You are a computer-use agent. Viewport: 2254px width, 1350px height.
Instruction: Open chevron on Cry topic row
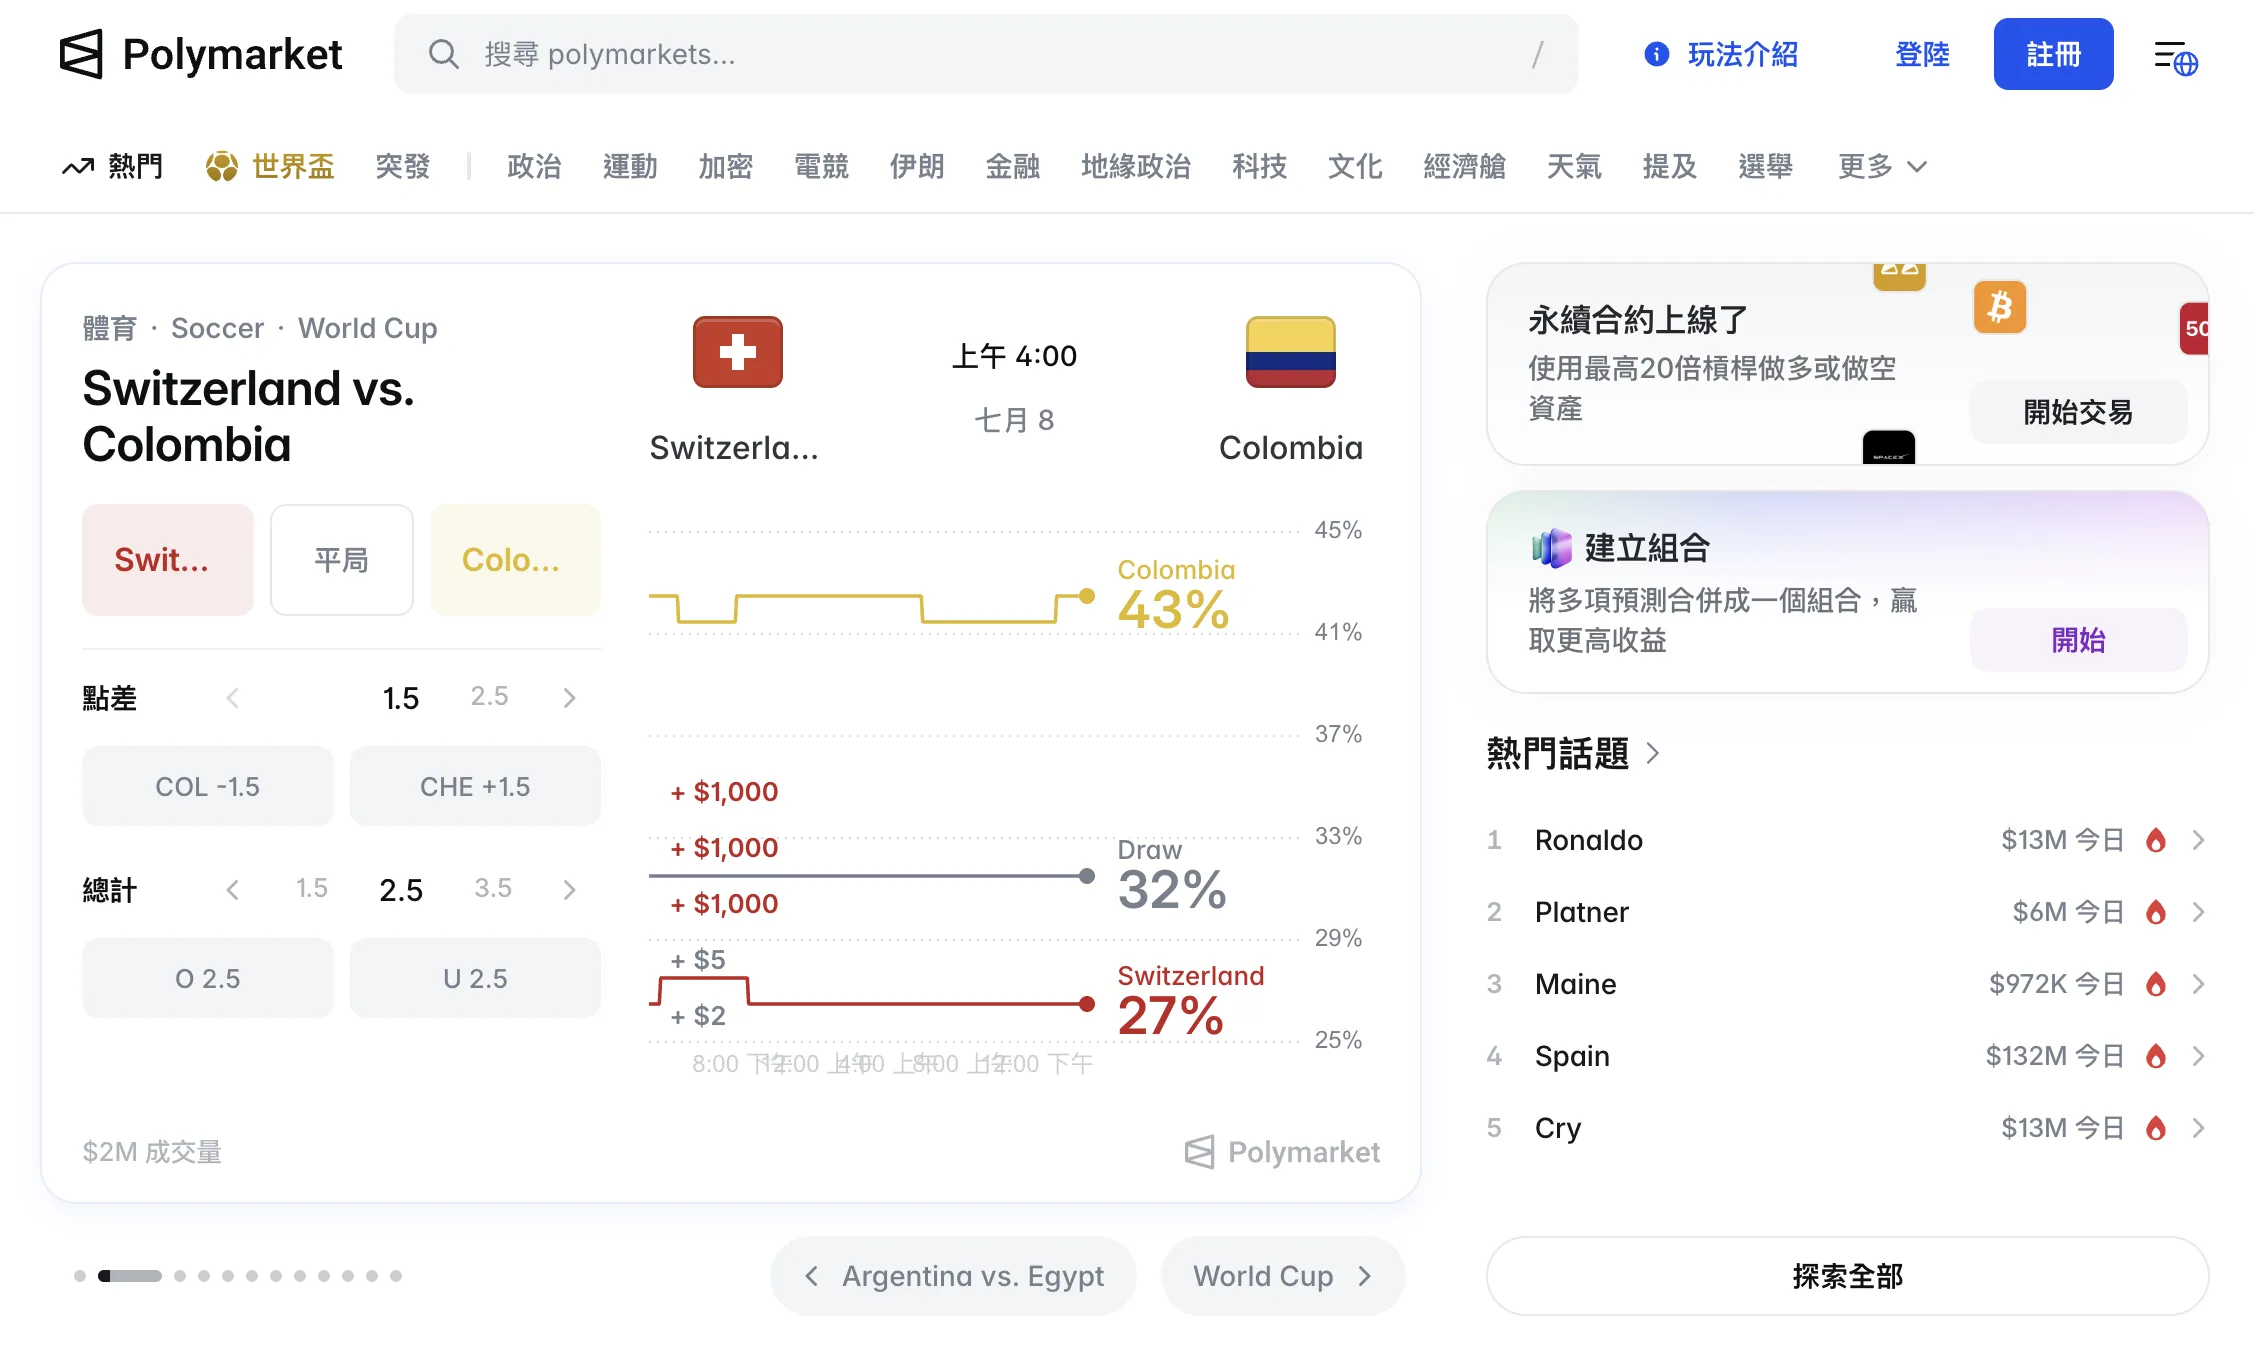pyautogui.click(x=2198, y=1128)
